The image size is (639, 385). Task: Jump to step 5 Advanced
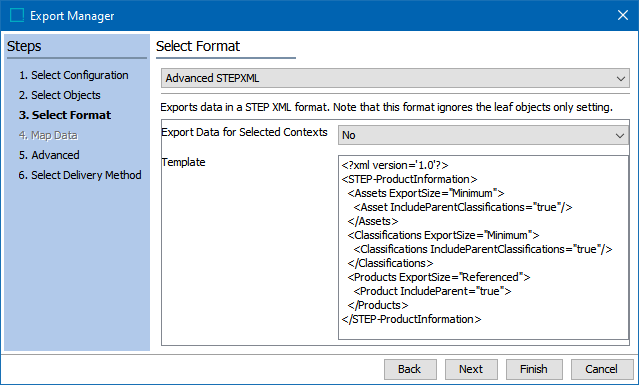coord(49,155)
